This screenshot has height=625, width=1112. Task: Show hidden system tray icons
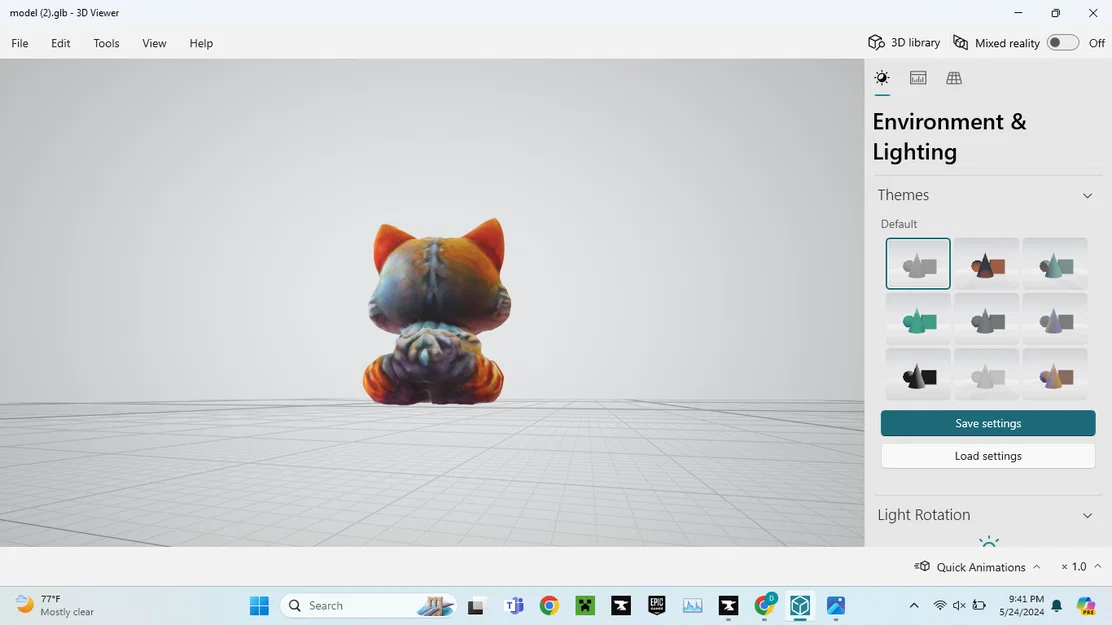point(913,605)
